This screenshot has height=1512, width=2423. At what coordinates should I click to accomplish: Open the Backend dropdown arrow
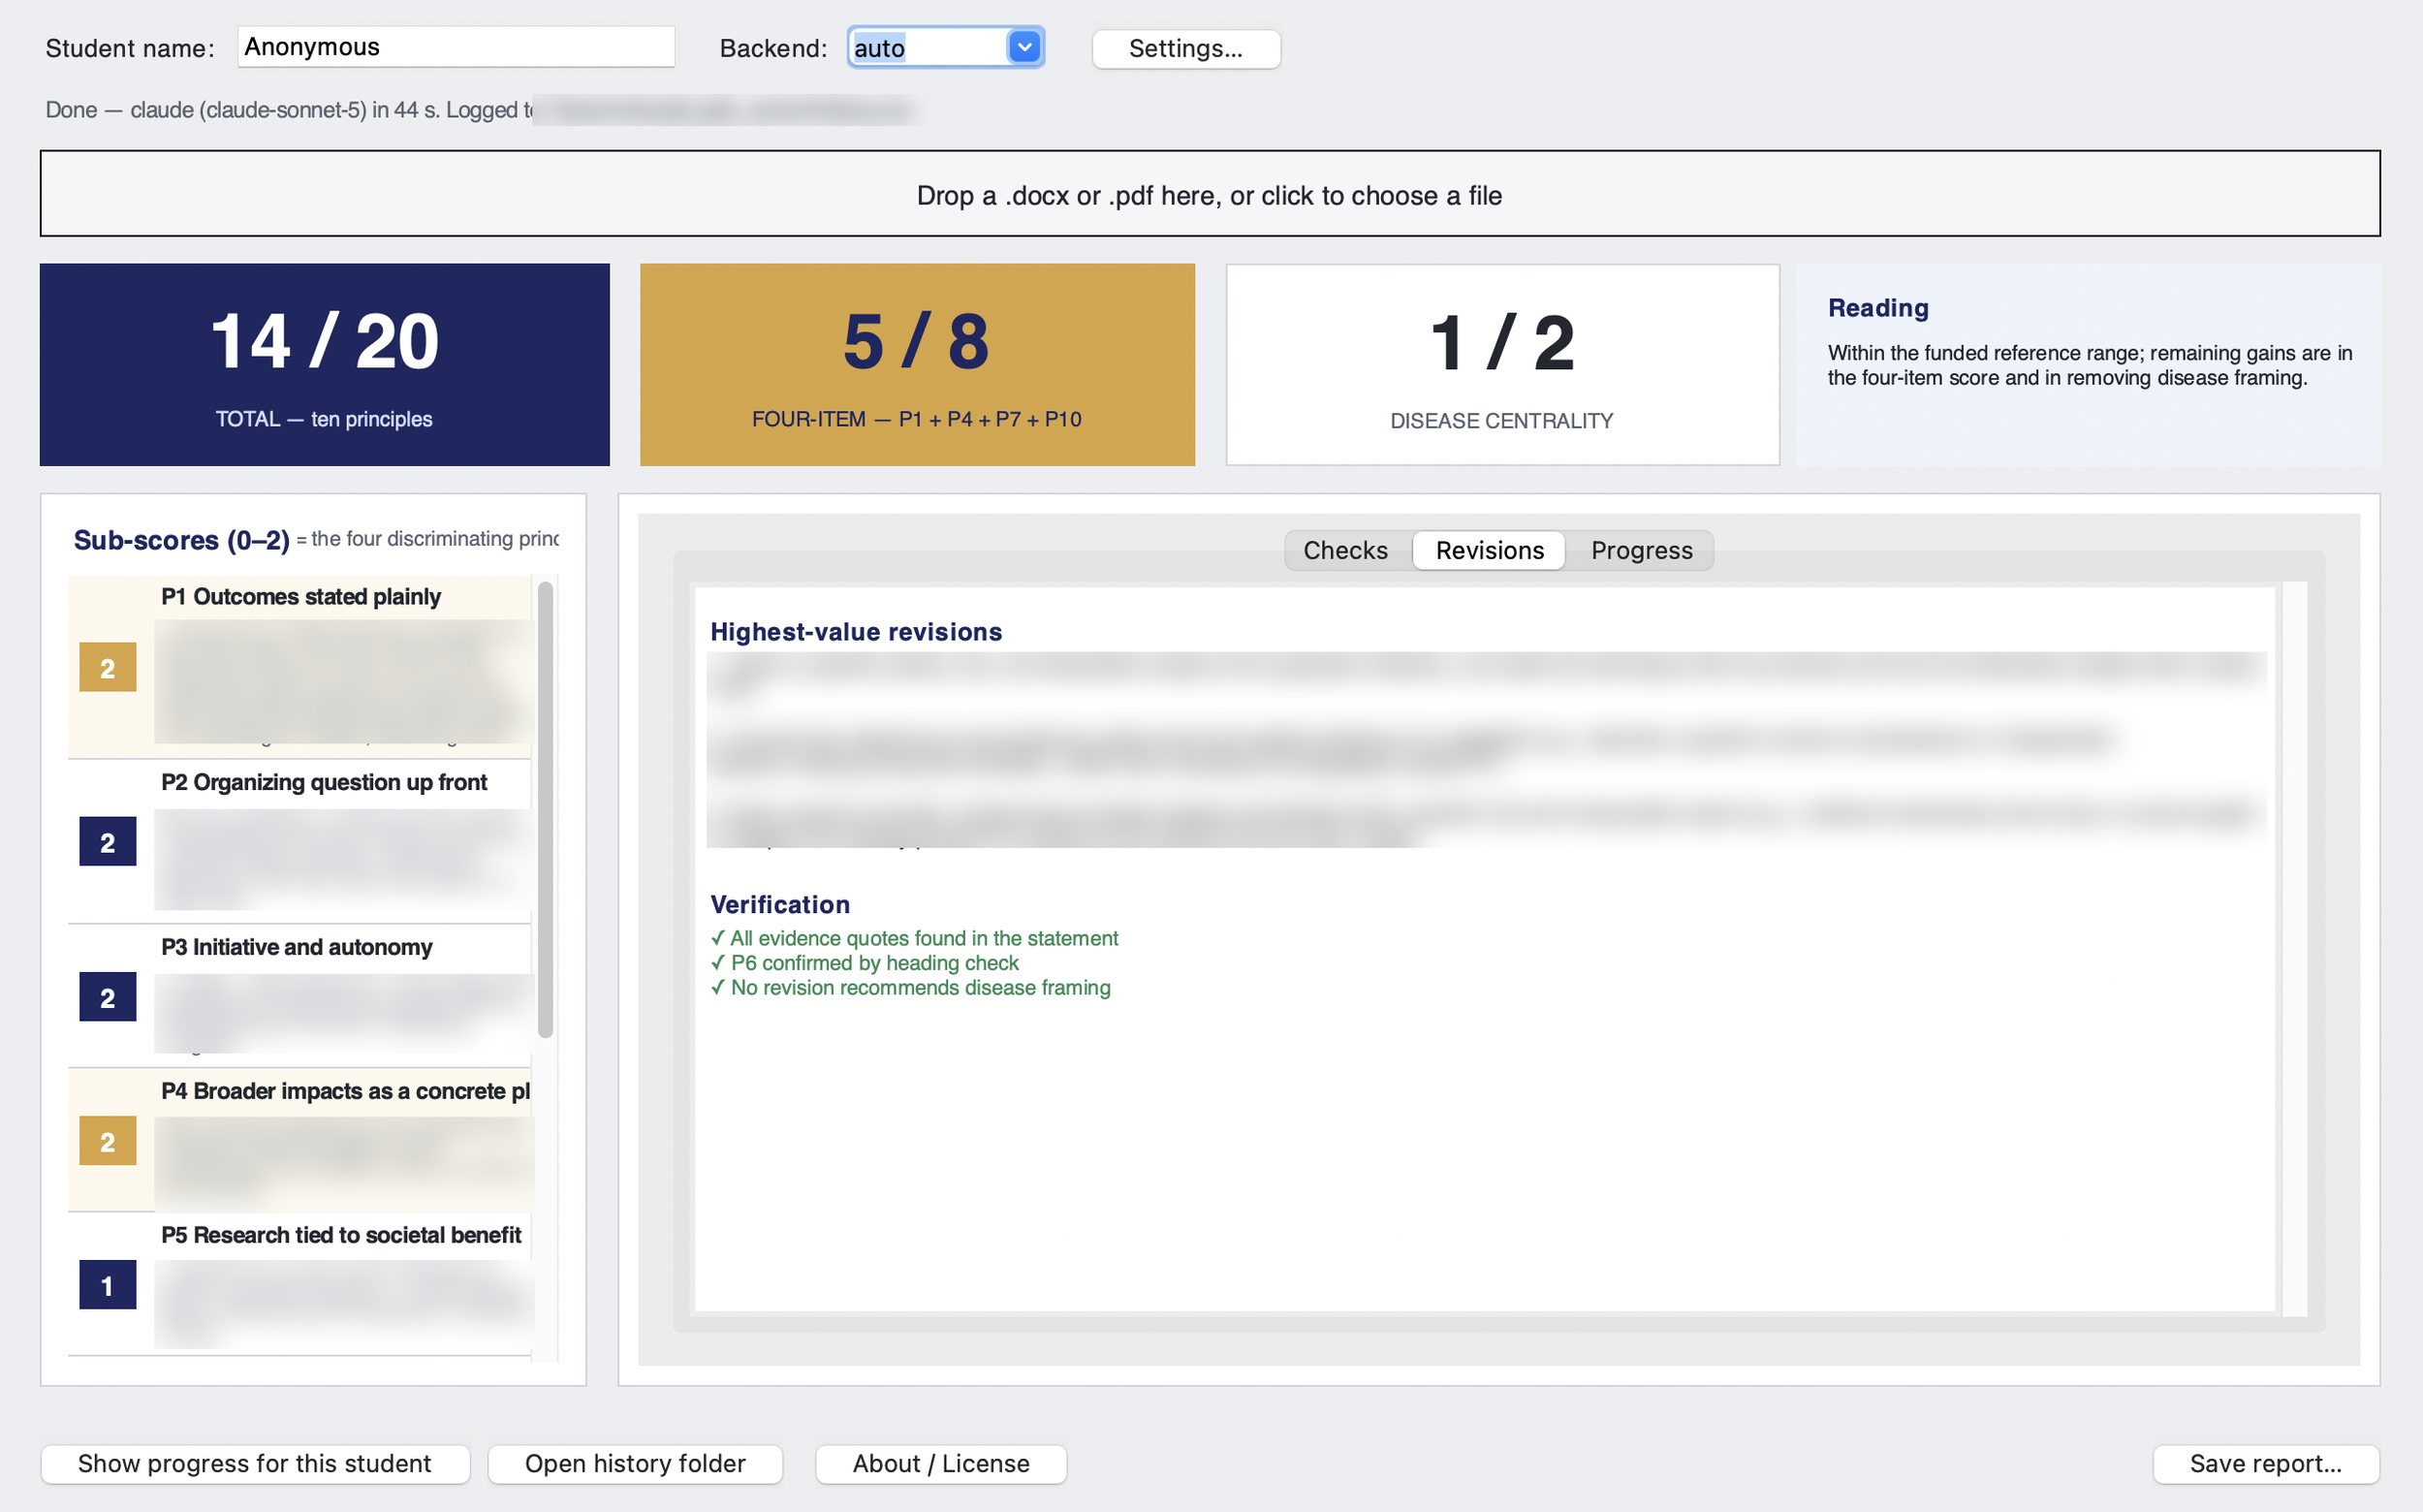pyautogui.click(x=1024, y=47)
